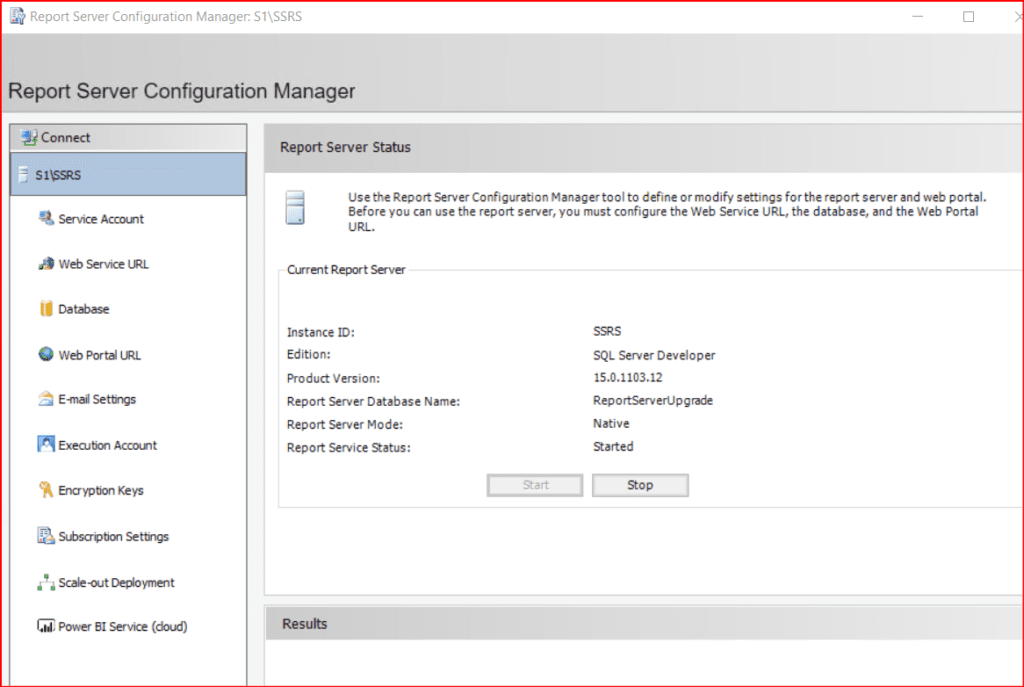Click the Execution Account user icon
Image resolution: width=1024 pixels, height=687 pixels.
[x=46, y=445]
